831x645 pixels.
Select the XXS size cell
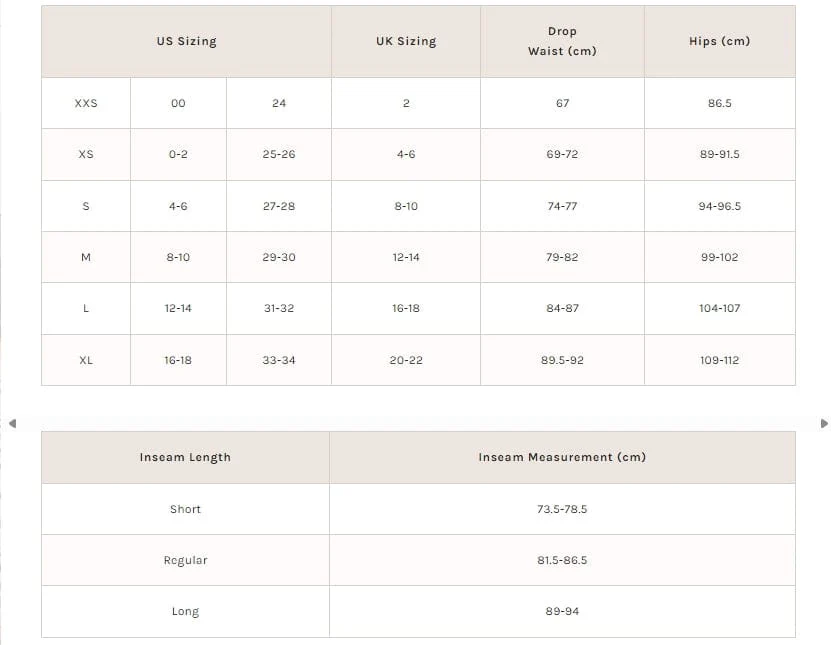coord(86,103)
